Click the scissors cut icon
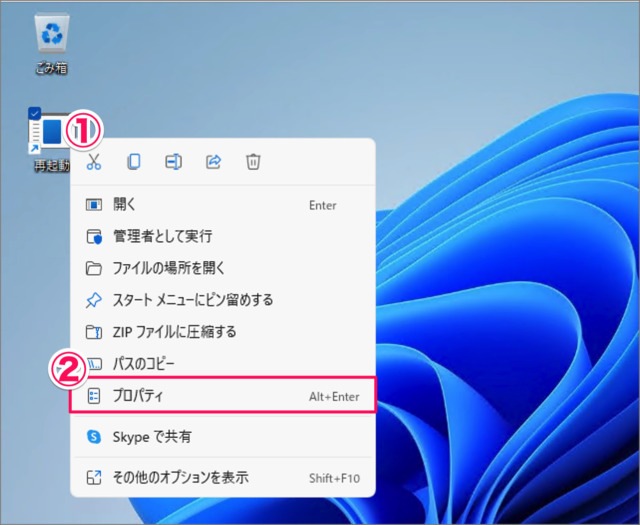 [94, 162]
